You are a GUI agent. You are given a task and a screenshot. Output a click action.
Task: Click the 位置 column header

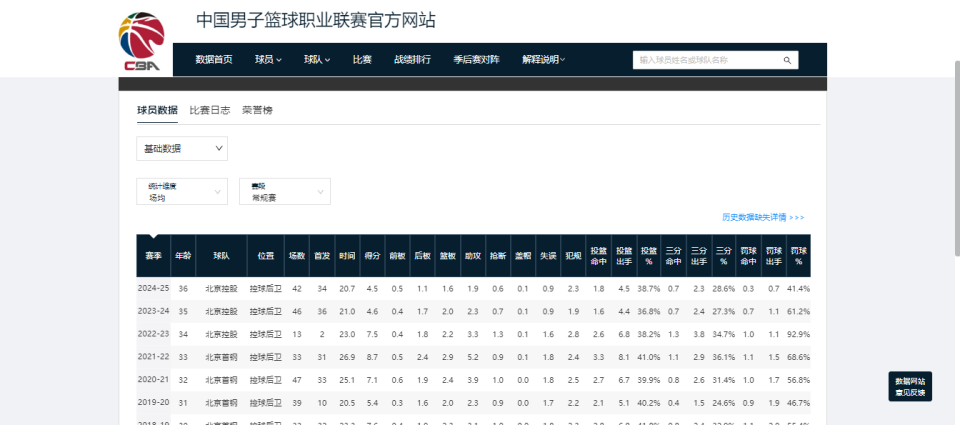266,256
